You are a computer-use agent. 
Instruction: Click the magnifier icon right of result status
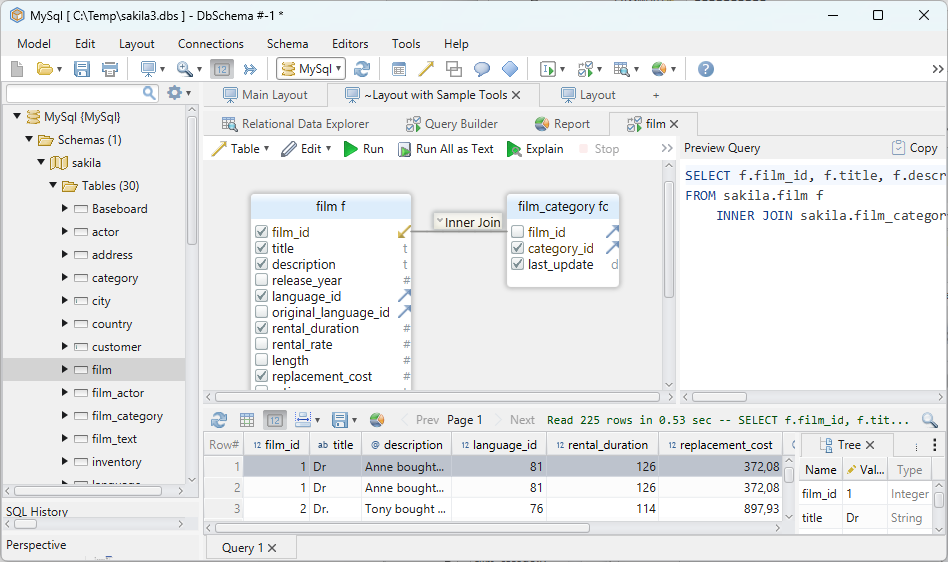930,419
